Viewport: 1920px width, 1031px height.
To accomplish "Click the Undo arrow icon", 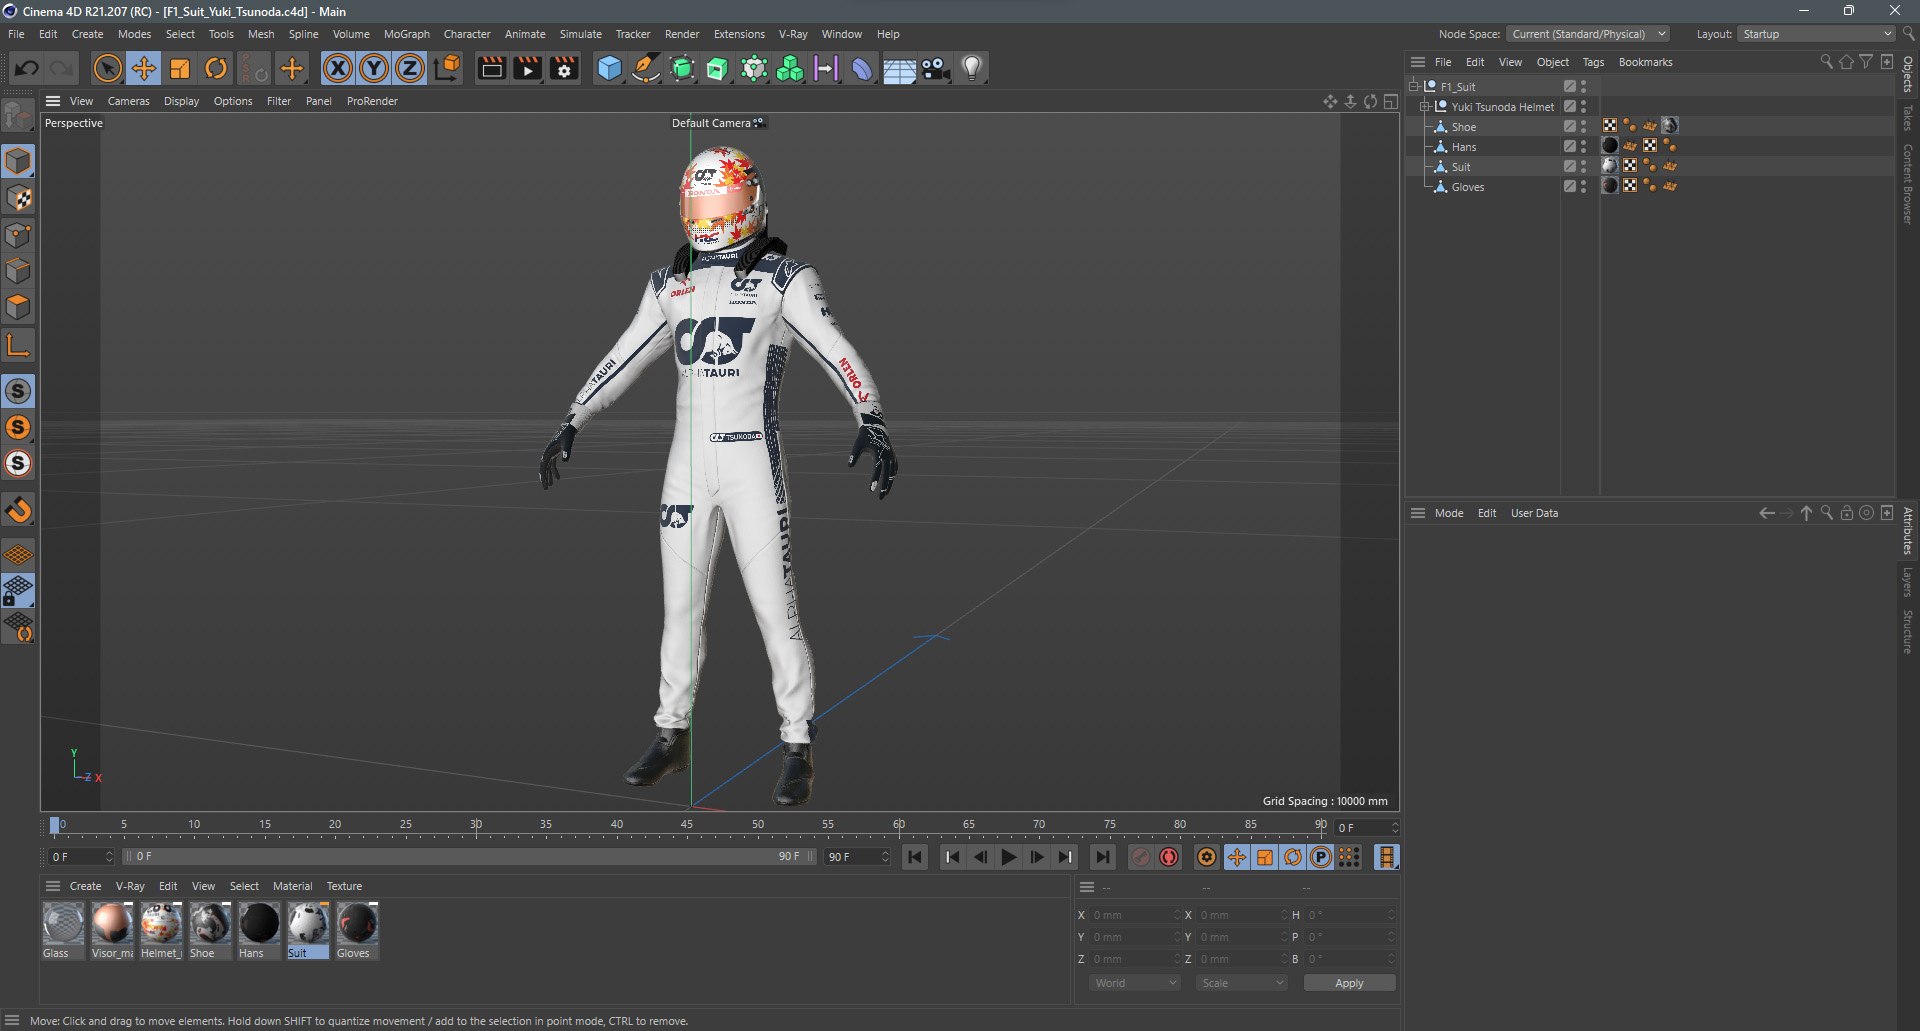I will click(27, 68).
